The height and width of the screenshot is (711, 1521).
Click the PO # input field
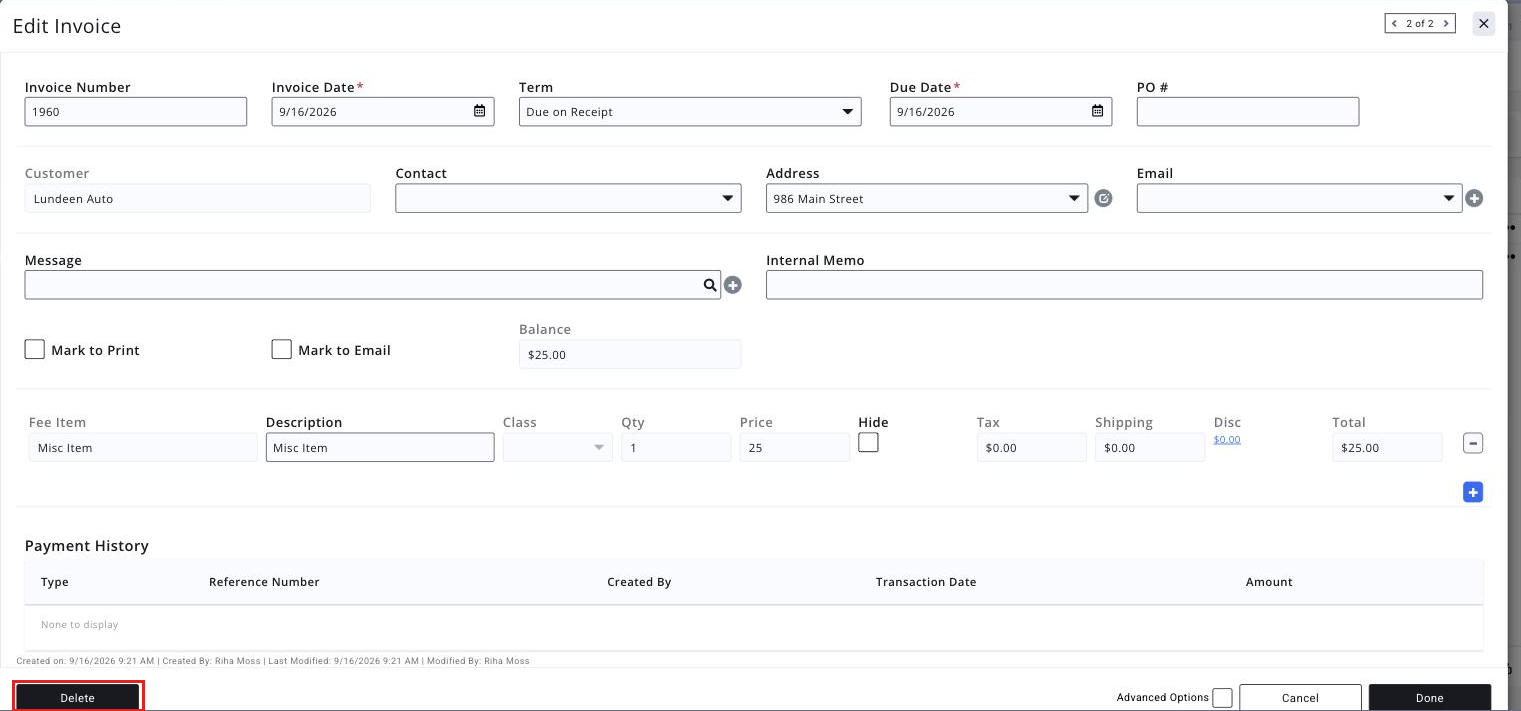click(x=1247, y=111)
